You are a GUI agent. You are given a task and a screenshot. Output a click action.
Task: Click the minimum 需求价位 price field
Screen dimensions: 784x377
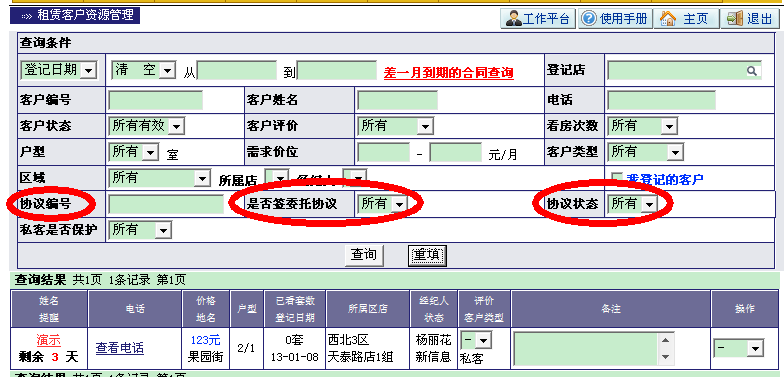pyautogui.click(x=384, y=152)
